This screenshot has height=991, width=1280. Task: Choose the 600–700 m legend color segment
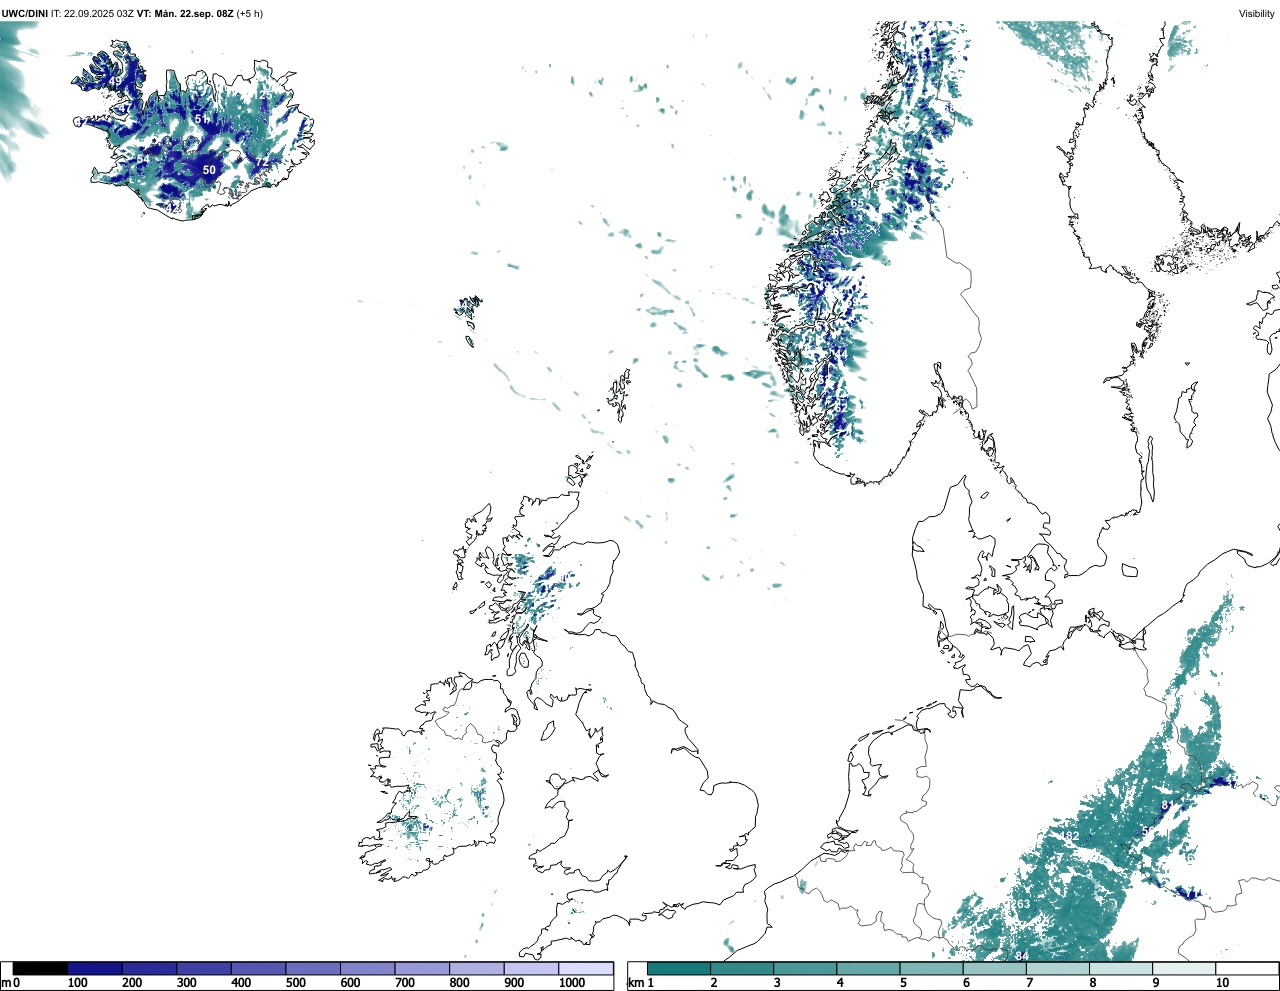tap(368, 968)
